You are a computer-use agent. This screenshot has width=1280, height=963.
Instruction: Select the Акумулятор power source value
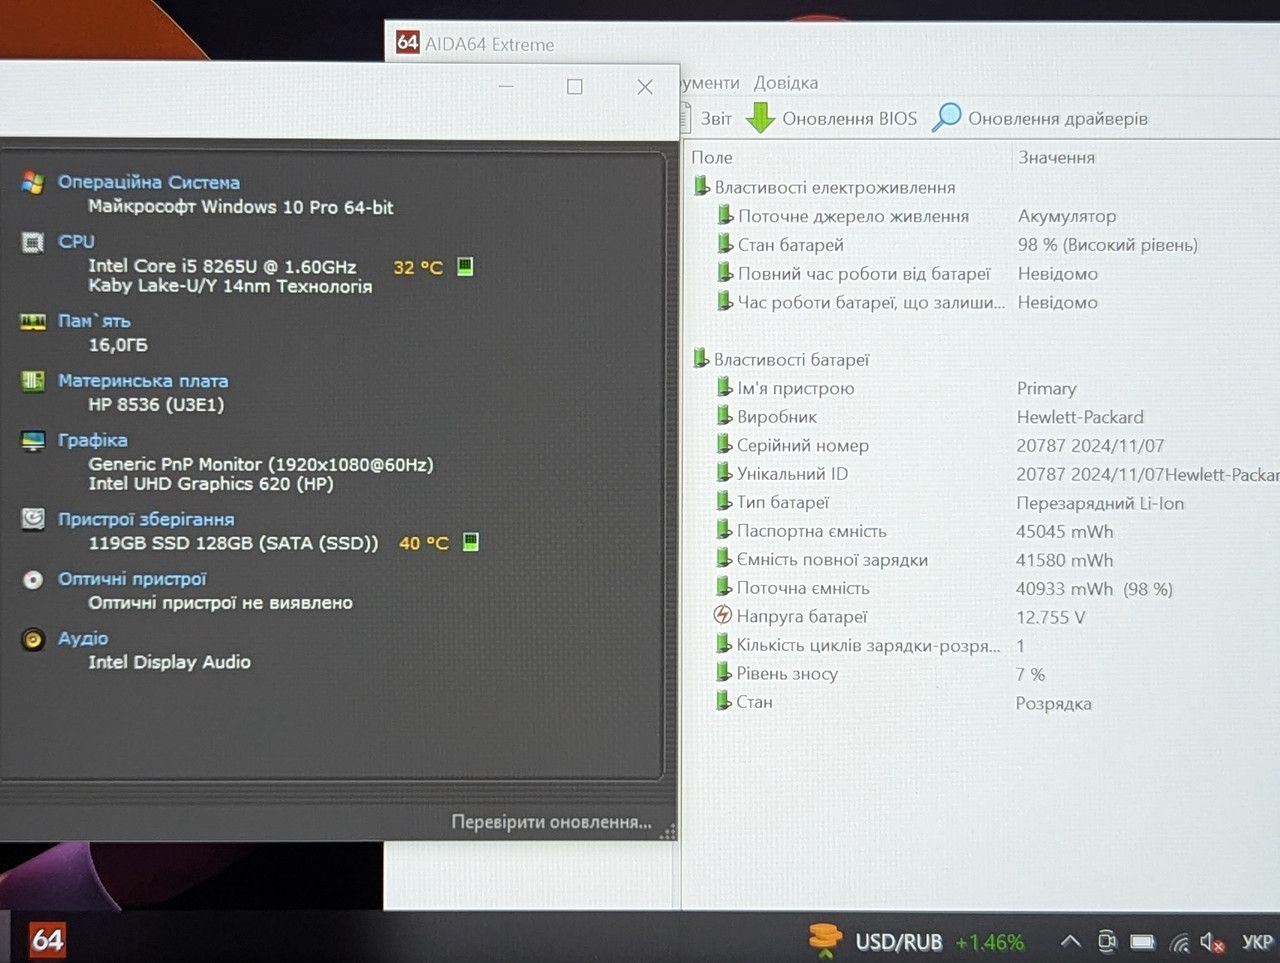[x=1067, y=216]
